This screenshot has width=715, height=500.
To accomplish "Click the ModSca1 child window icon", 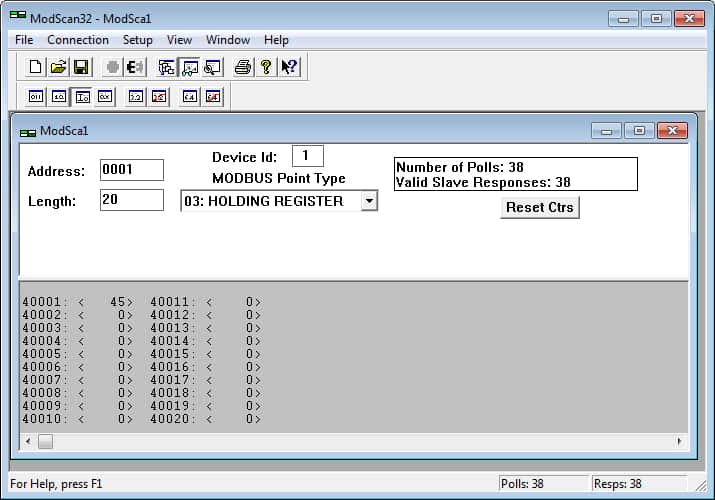I will (28, 133).
